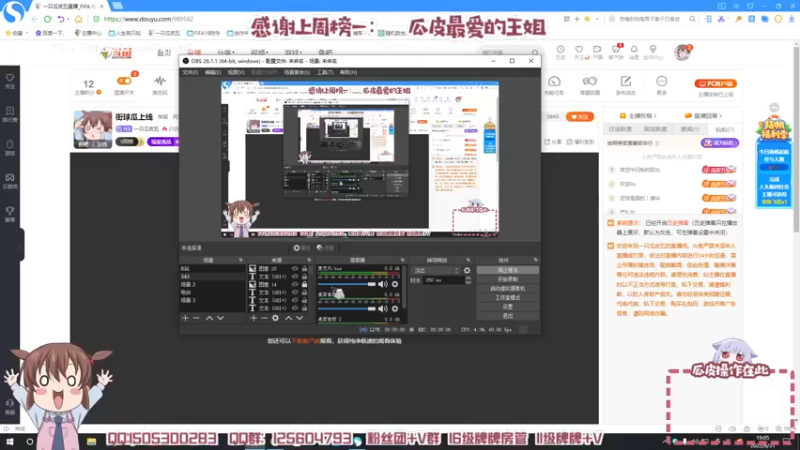Open the 淡出 transition dropdown
The image size is (800, 450).
[436, 270]
